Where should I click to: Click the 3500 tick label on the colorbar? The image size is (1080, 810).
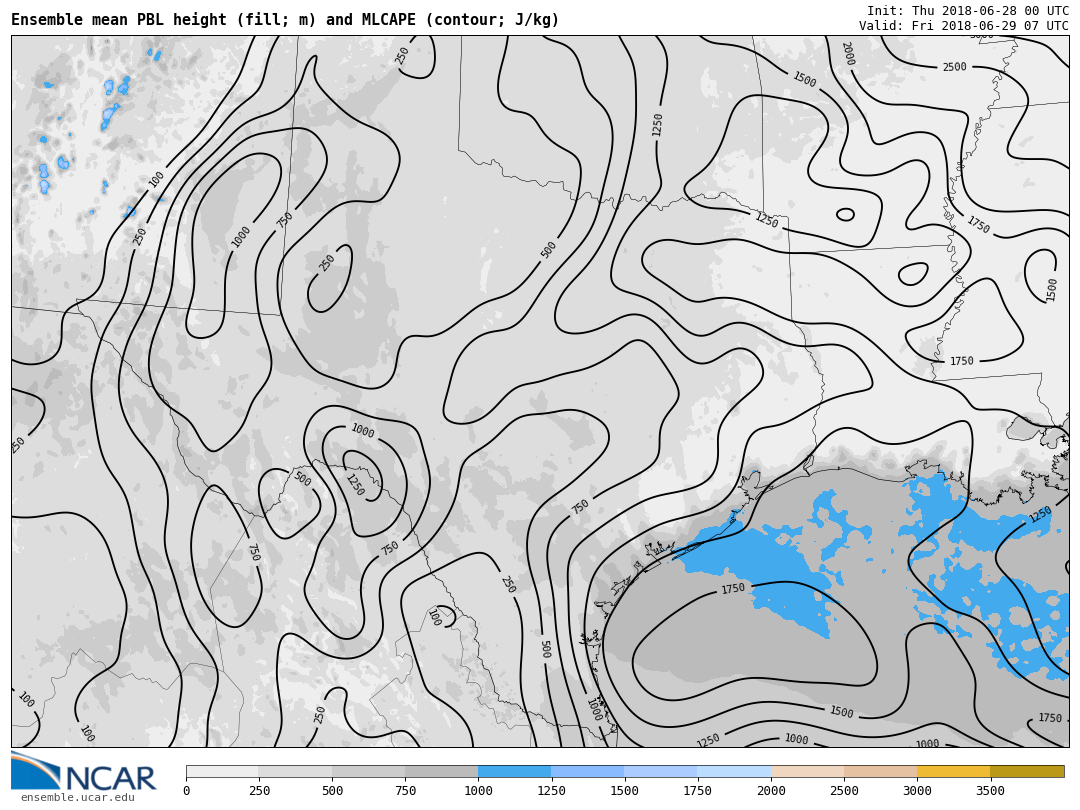[990, 791]
